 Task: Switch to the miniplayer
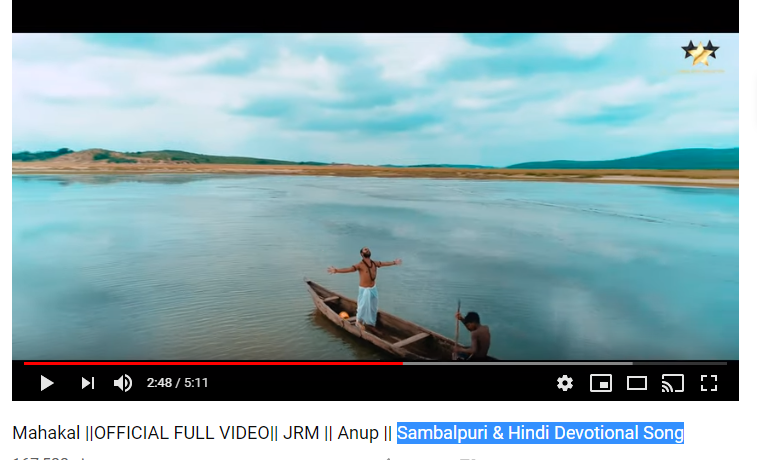coord(601,383)
